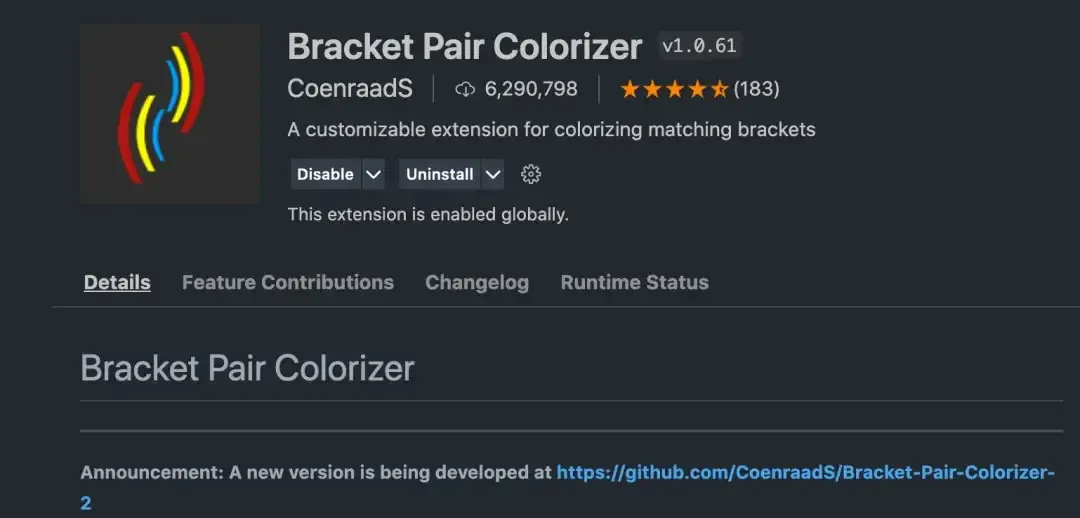Viewport: 1080px width, 518px height.
Task: Click the Bracket Pair Colorizer readme heading
Action: (247, 368)
